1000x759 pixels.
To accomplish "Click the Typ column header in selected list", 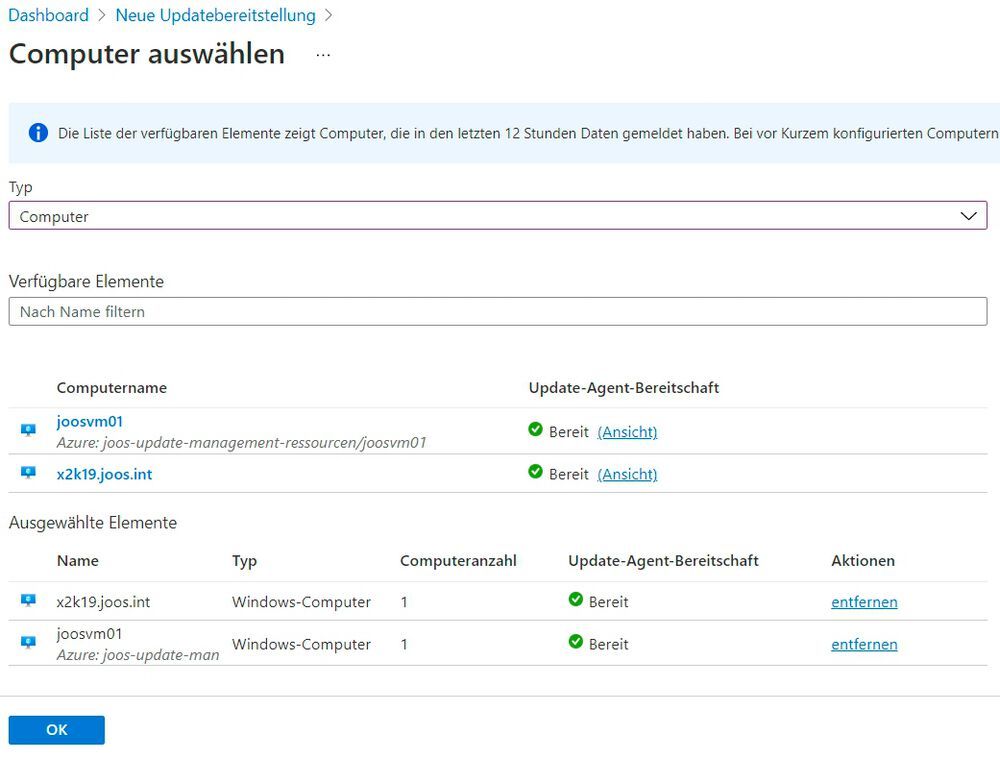I will point(244,561).
